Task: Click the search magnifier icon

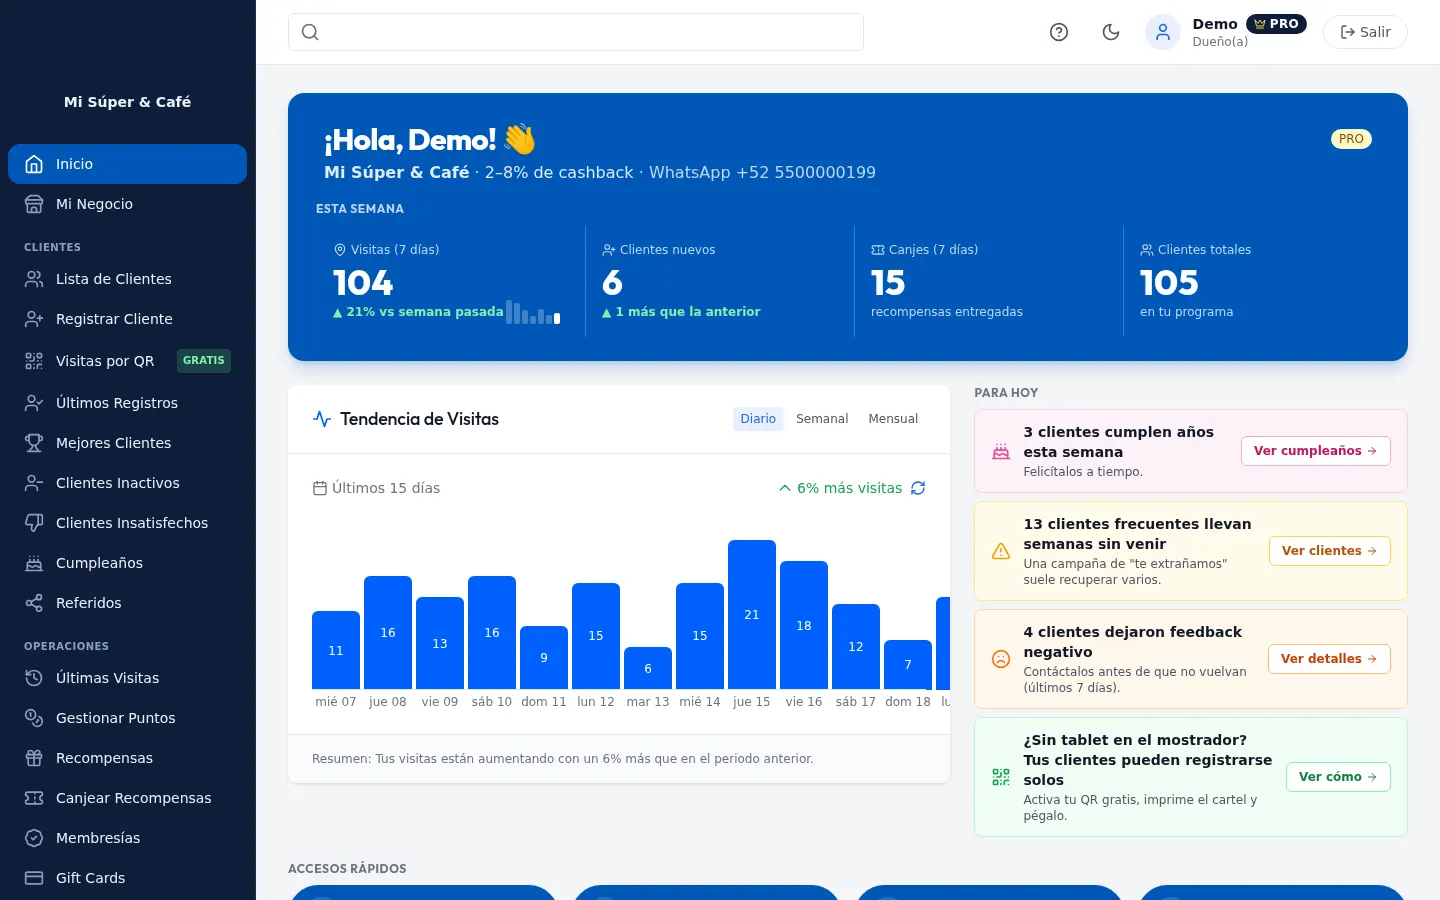Action: tap(310, 32)
